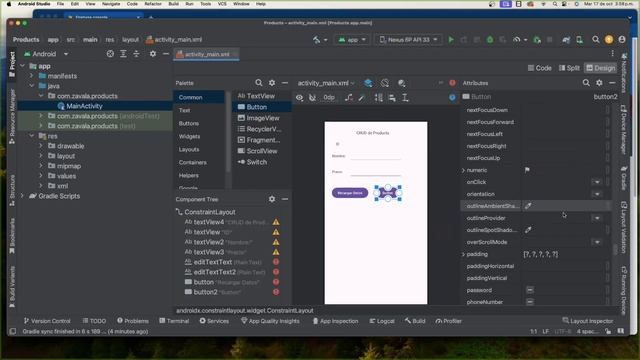Click the purple button in design preview
The height and width of the screenshot is (360, 640).
click(350, 193)
